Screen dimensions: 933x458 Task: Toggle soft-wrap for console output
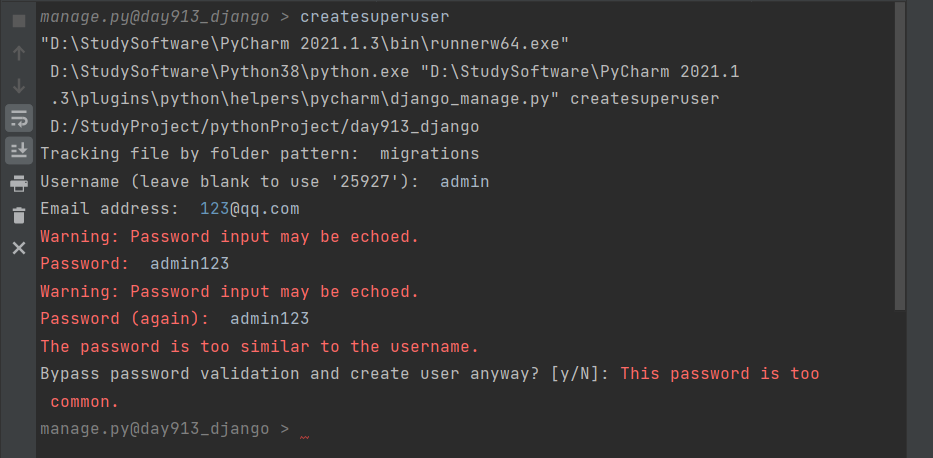(18, 118)
